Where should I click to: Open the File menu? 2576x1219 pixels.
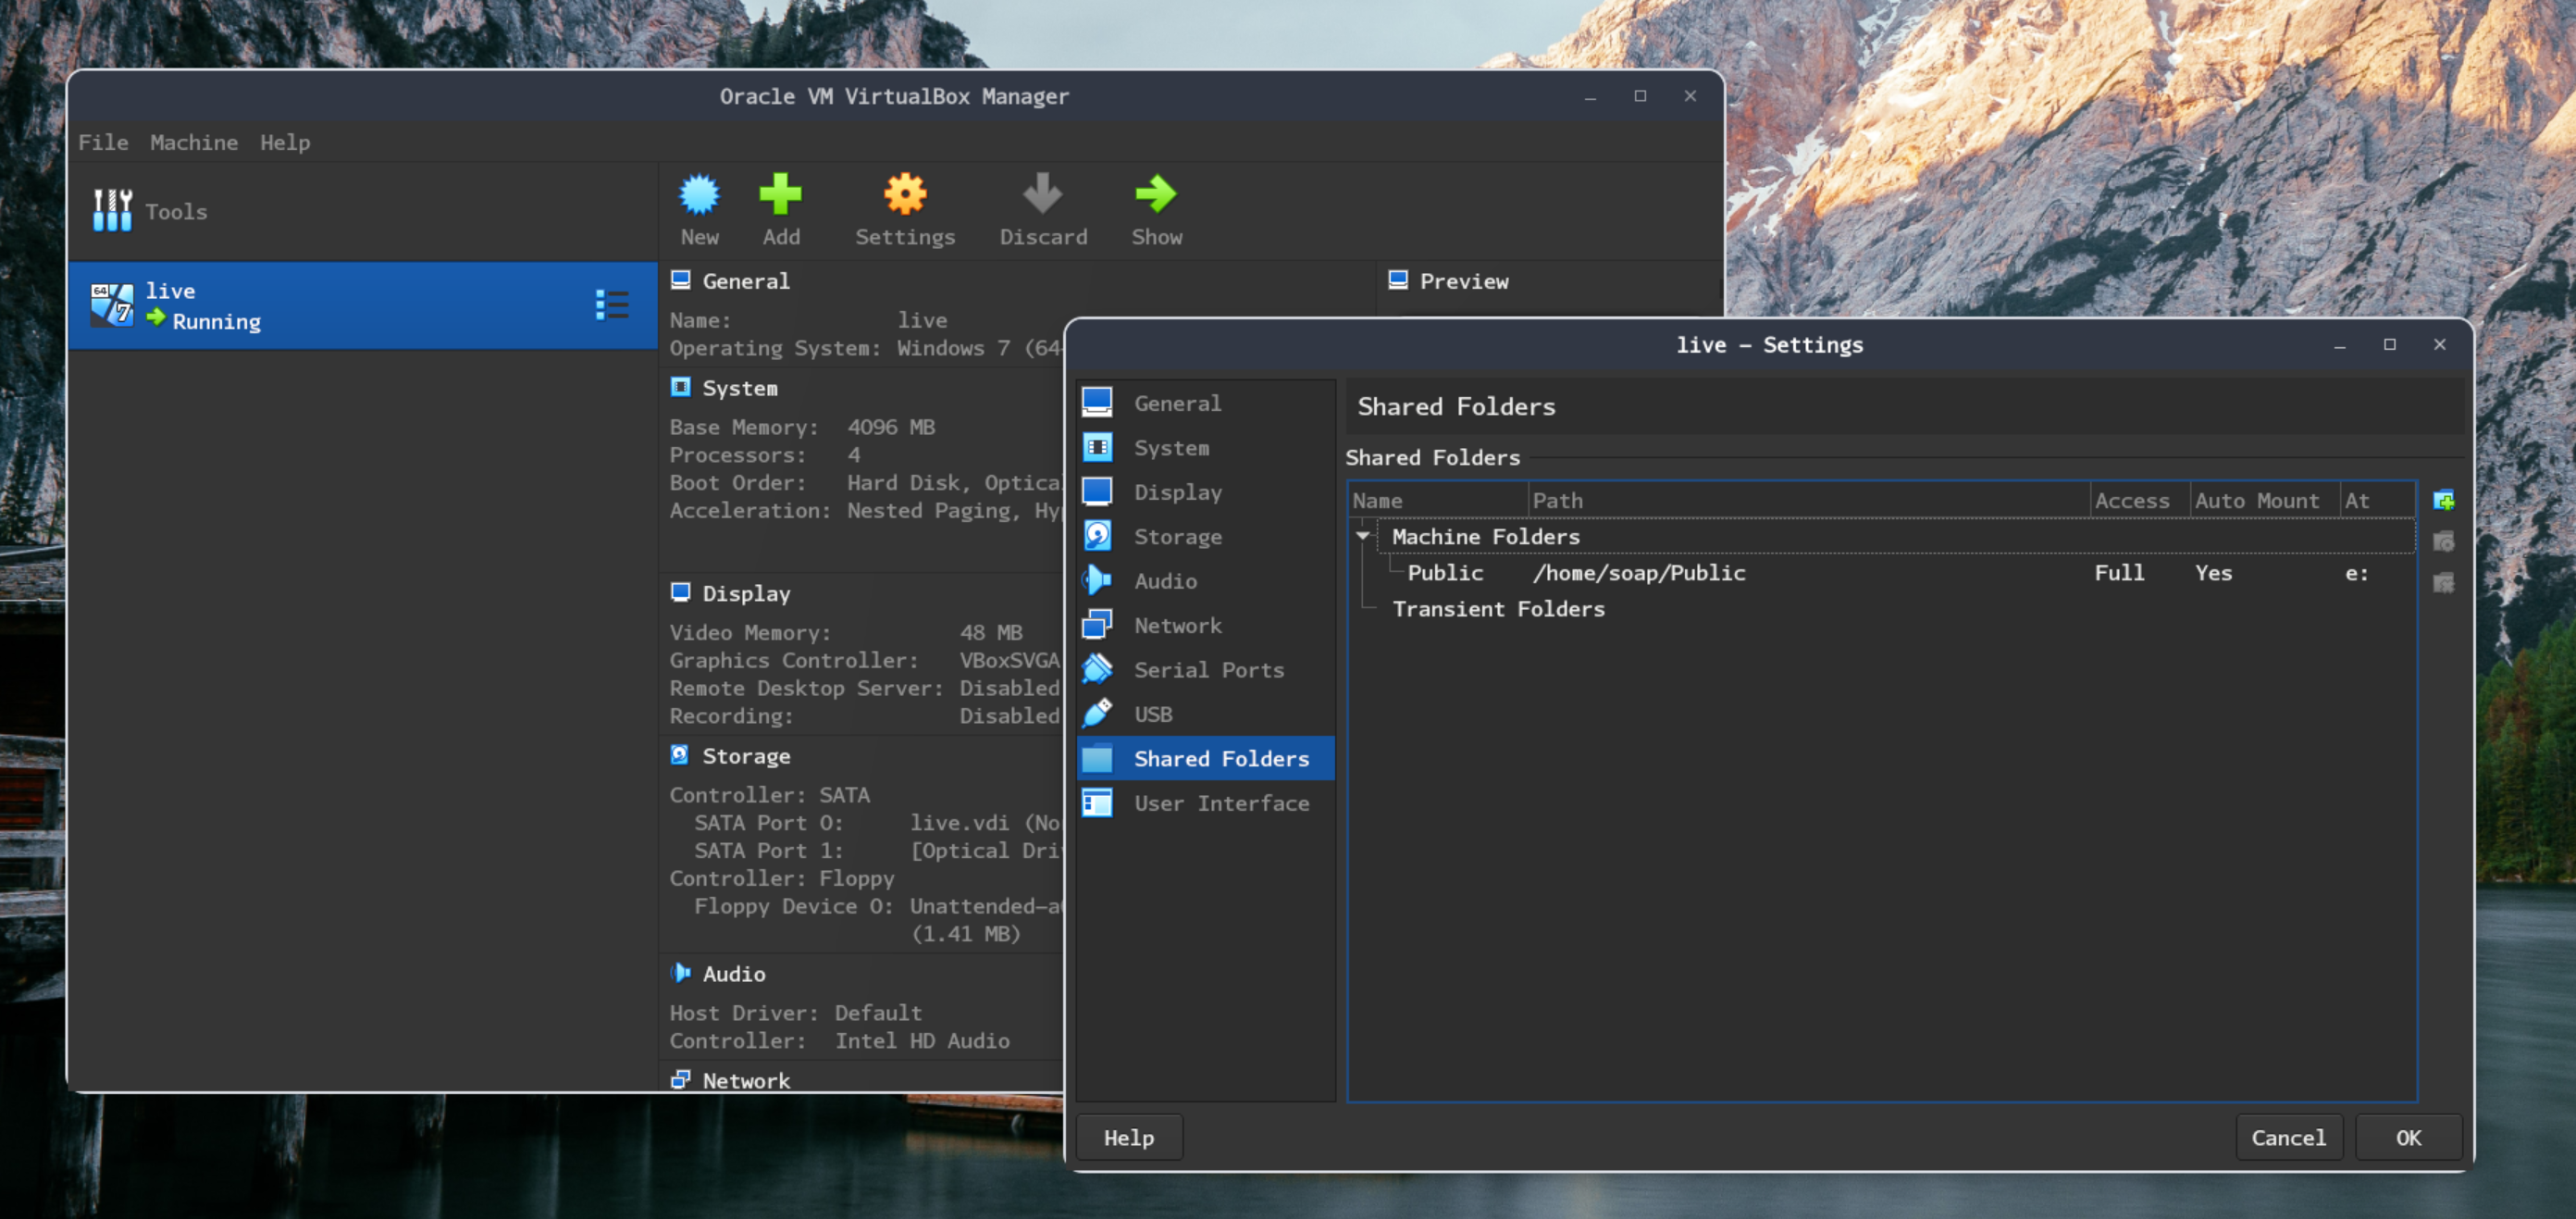tap(103, 142)
